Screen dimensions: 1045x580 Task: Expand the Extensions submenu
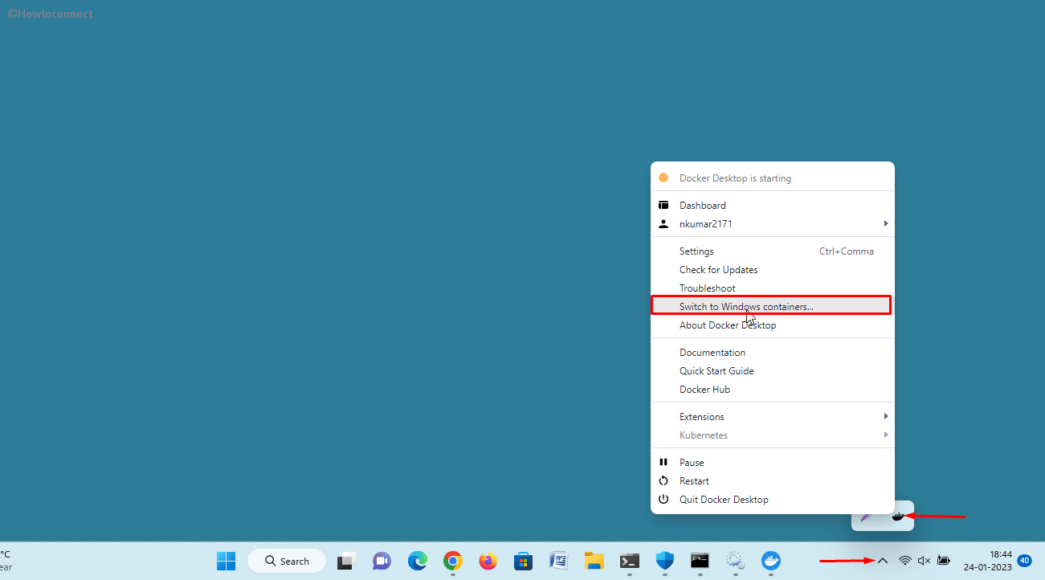click(x=772, y=417)
